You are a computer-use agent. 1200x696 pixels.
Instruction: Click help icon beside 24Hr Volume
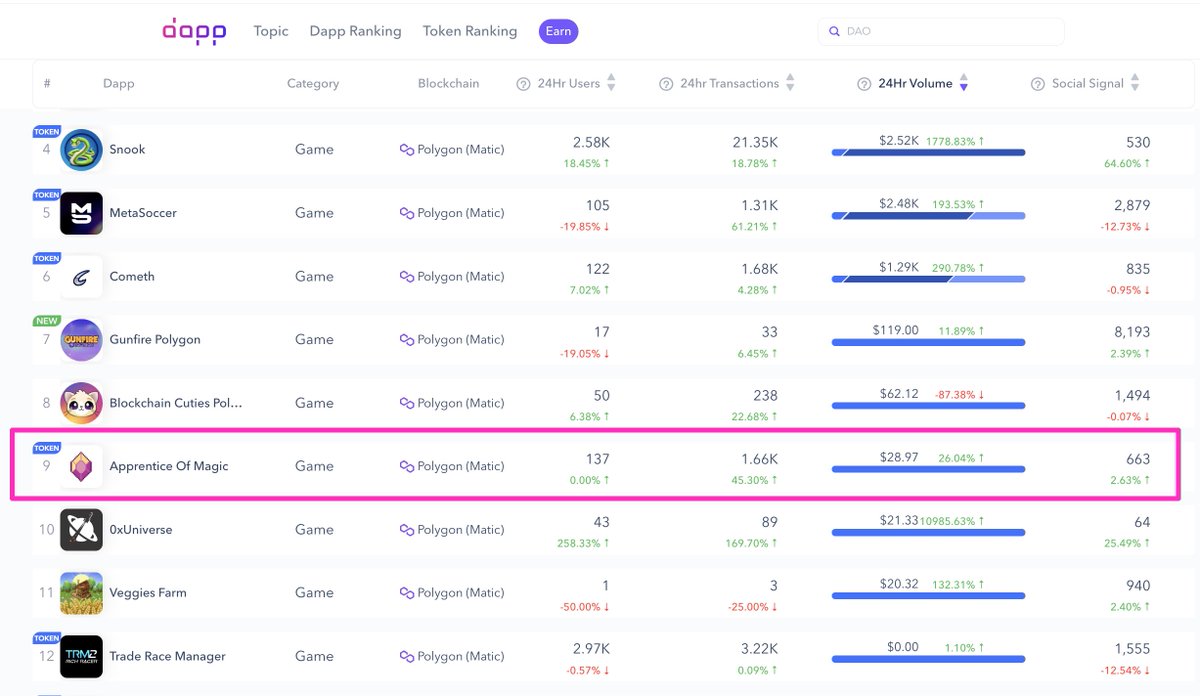(x=864, y=84)
